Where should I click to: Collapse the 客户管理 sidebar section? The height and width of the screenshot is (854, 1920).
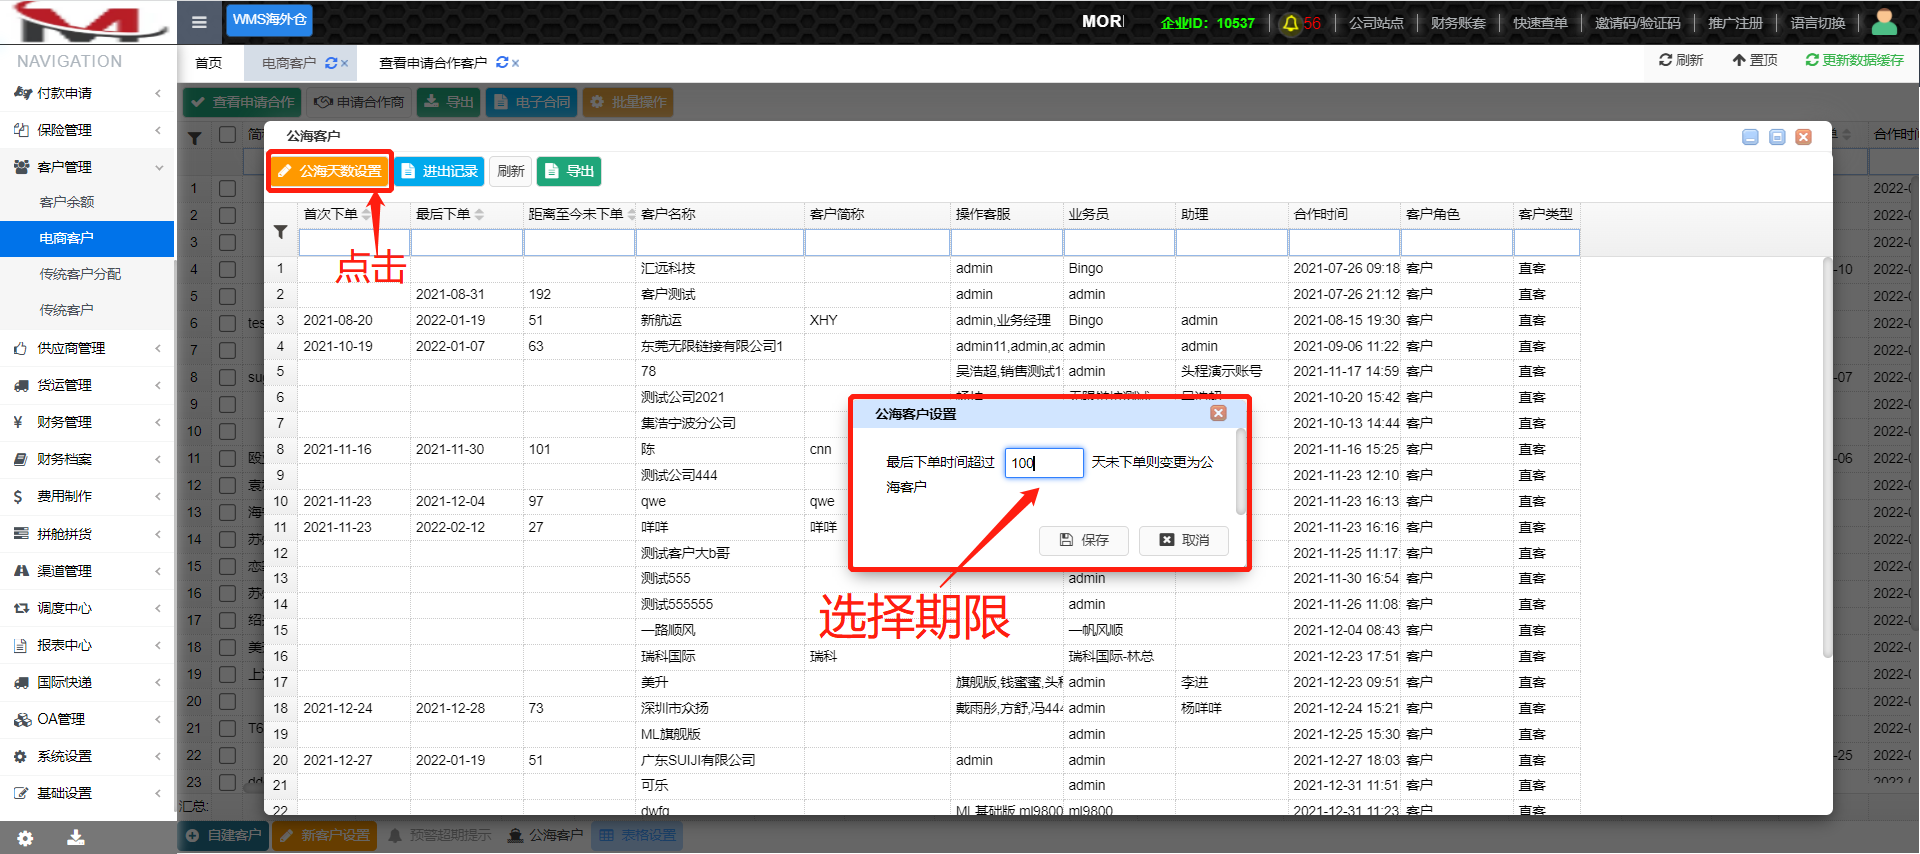[x=86, y=167]
